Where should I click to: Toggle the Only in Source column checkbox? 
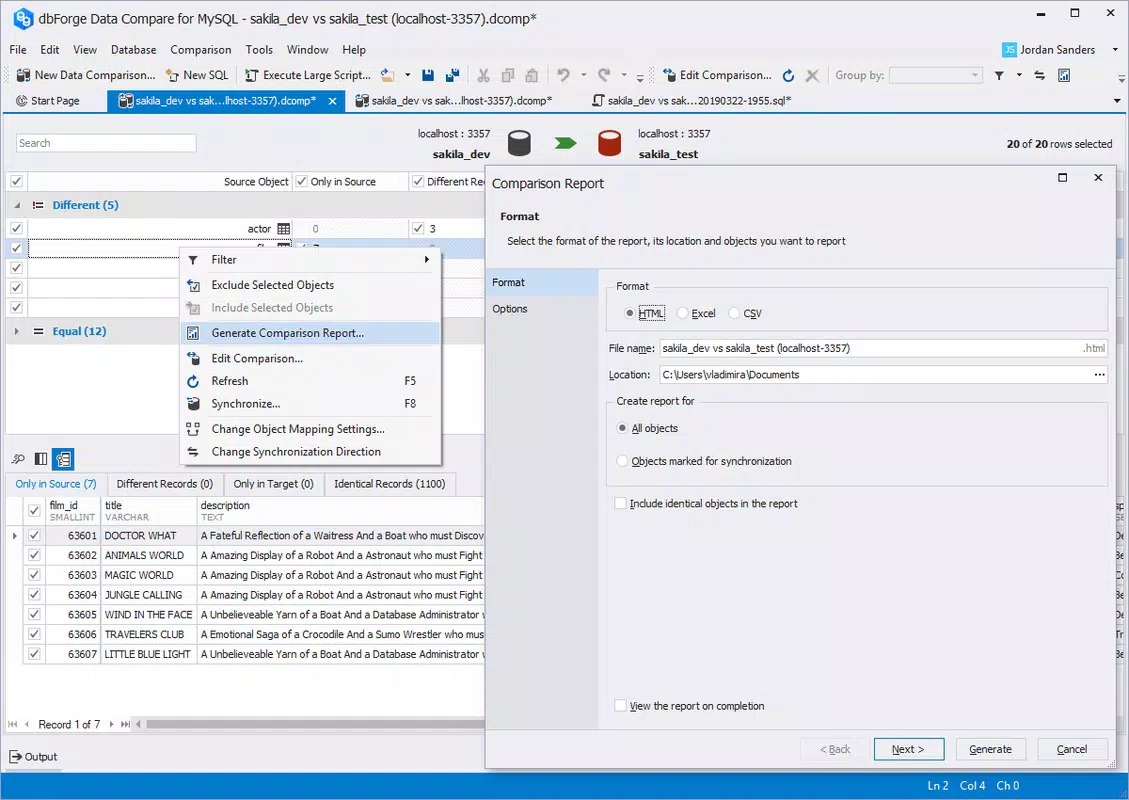302,181
